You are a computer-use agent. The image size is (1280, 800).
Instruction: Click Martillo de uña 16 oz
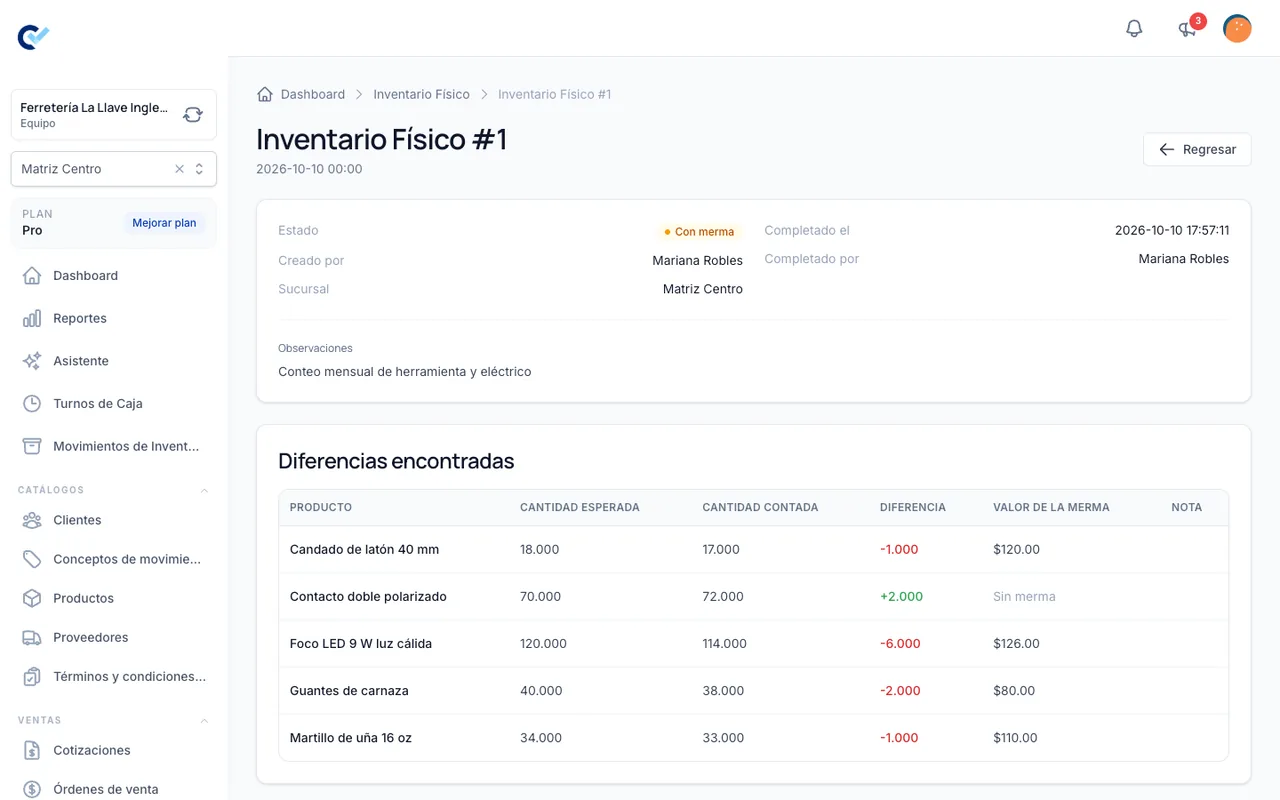coord(351,737)
